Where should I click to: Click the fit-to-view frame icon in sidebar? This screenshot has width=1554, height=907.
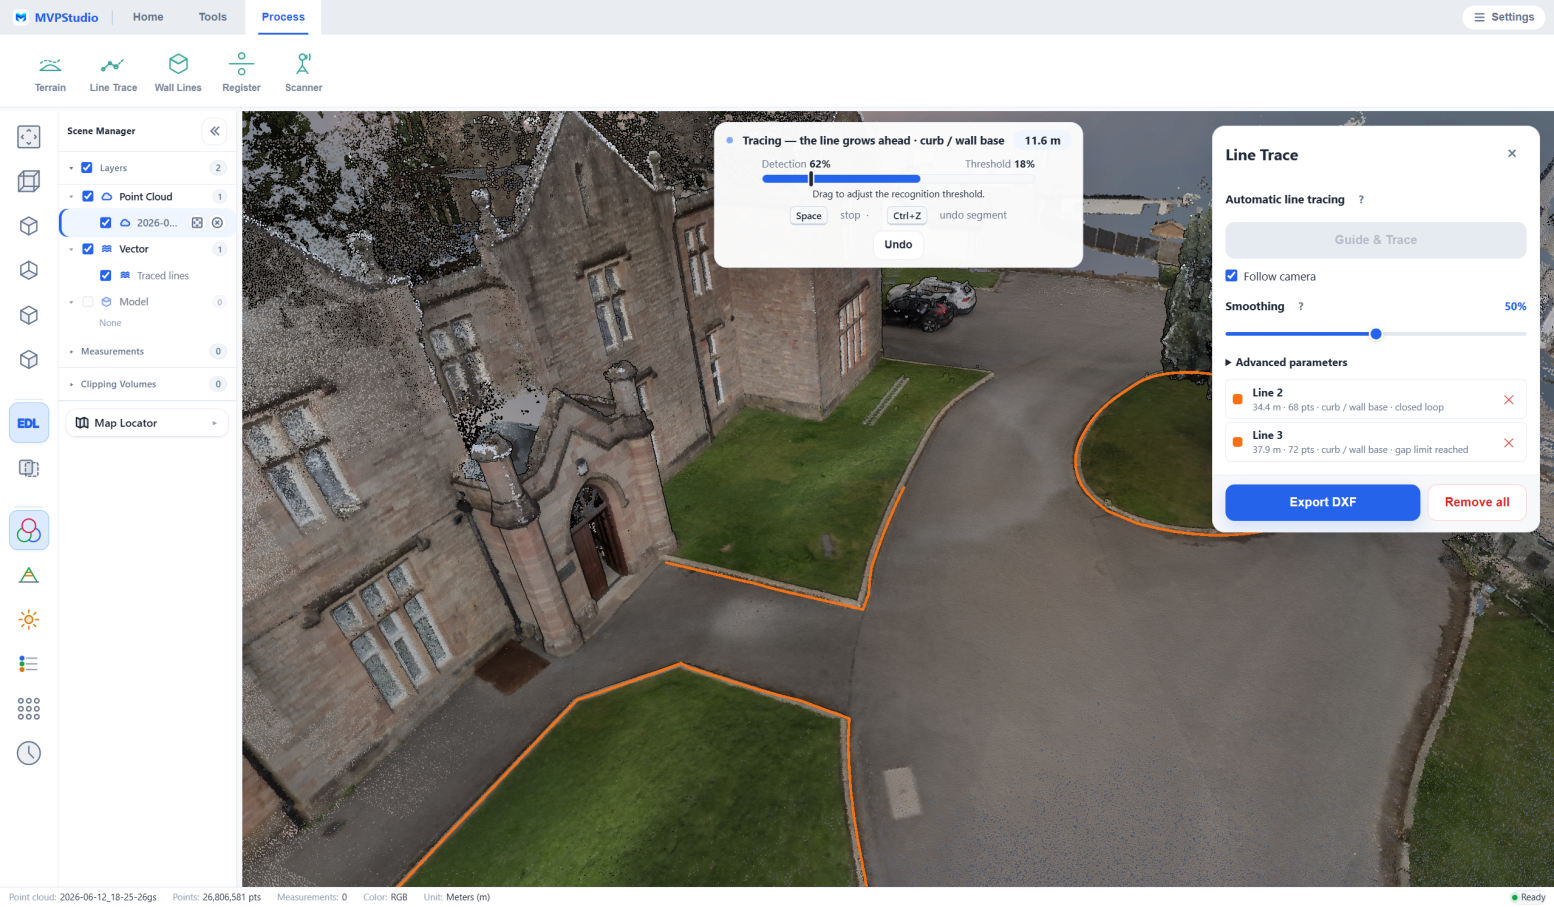pos(29,137)
